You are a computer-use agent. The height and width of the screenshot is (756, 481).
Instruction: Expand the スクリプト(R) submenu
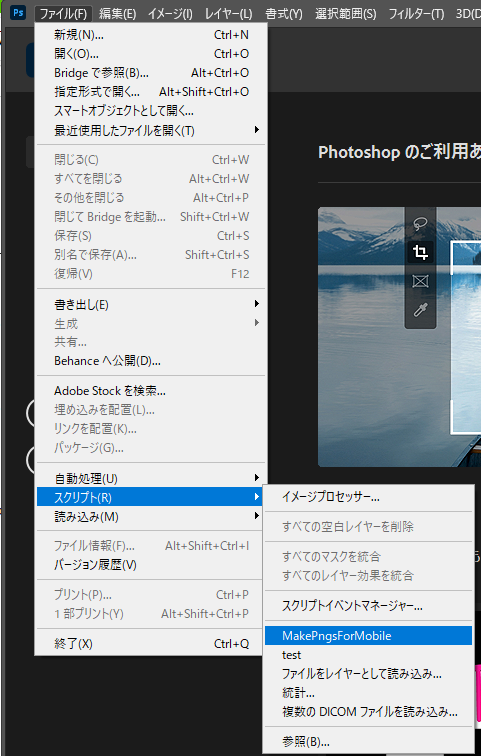pos(151,497)
